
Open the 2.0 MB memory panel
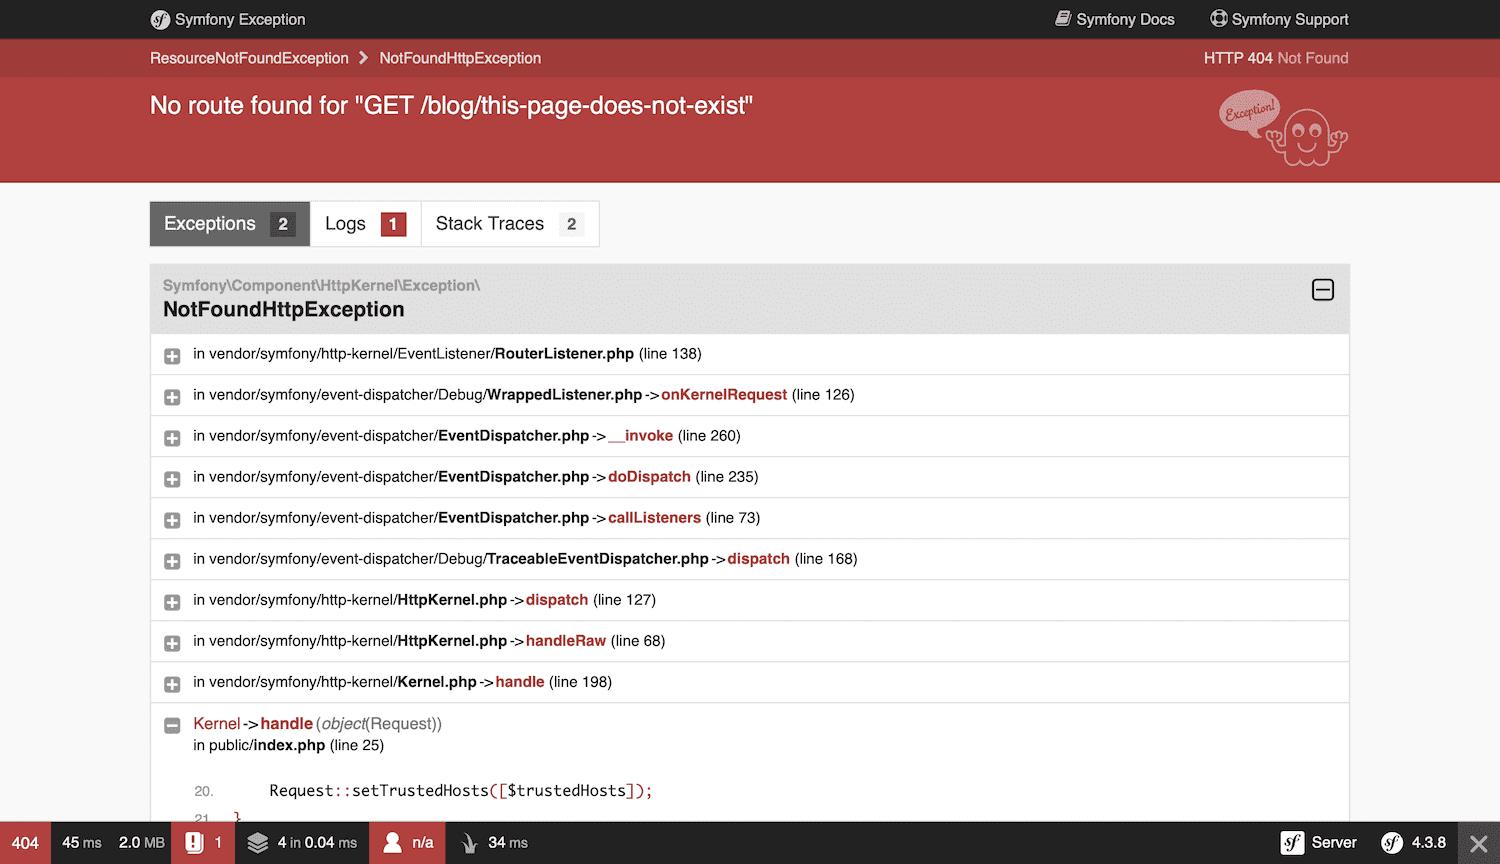[x=141, y=843]
